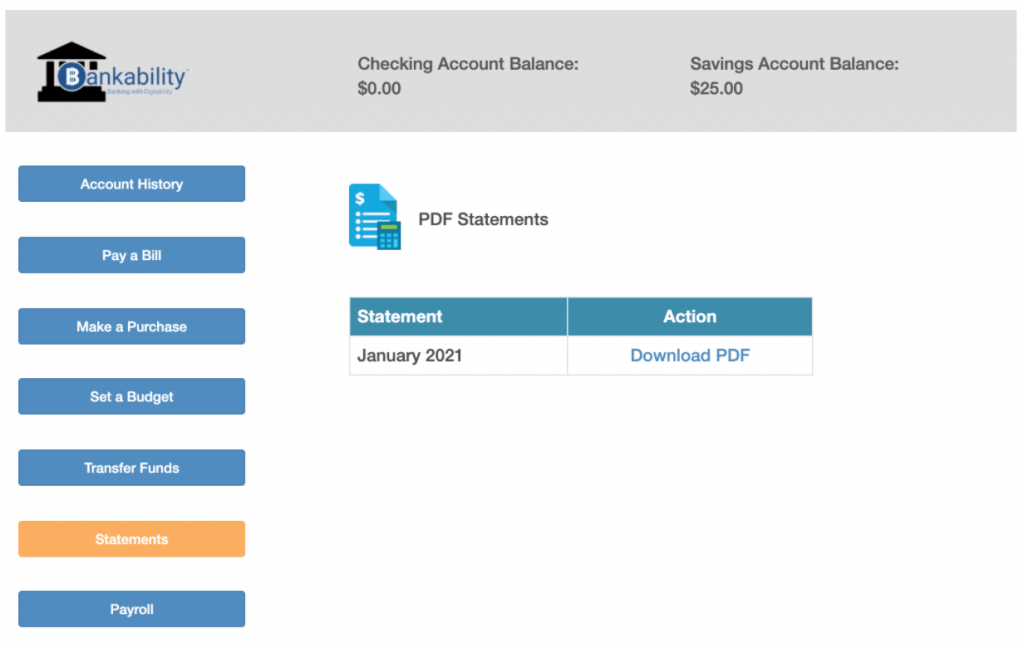Click the PDF Statements document icon
Screen dimensions: 1024x648
click(374, 216)
